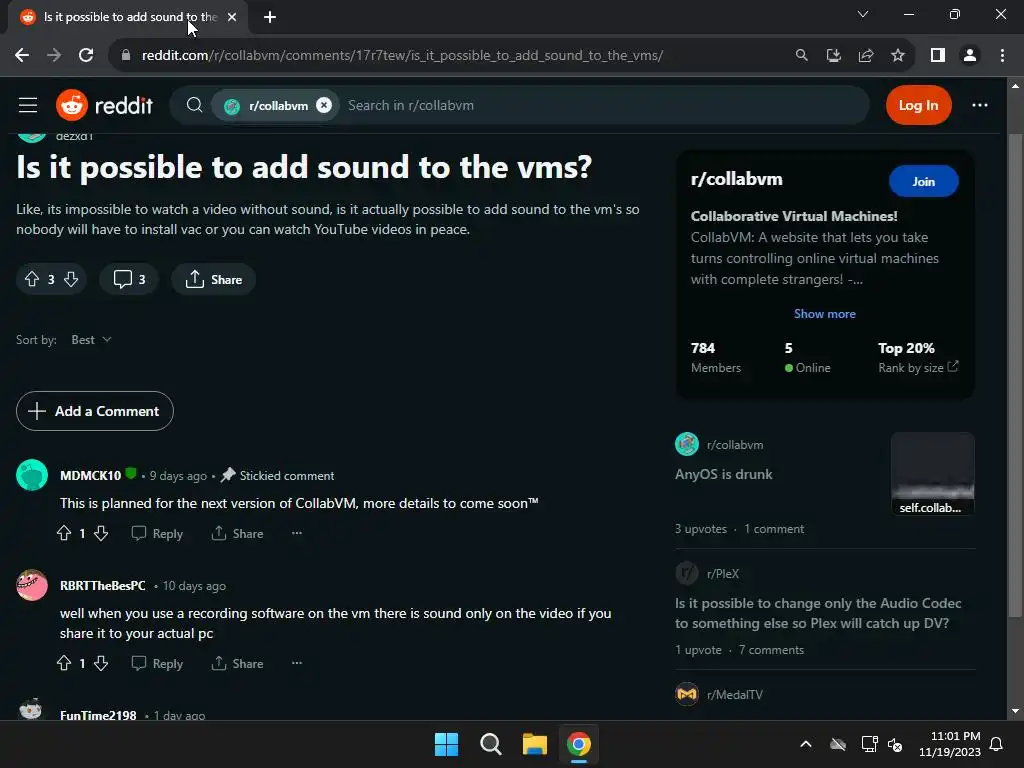Click the address bar URL

point(402,56)
